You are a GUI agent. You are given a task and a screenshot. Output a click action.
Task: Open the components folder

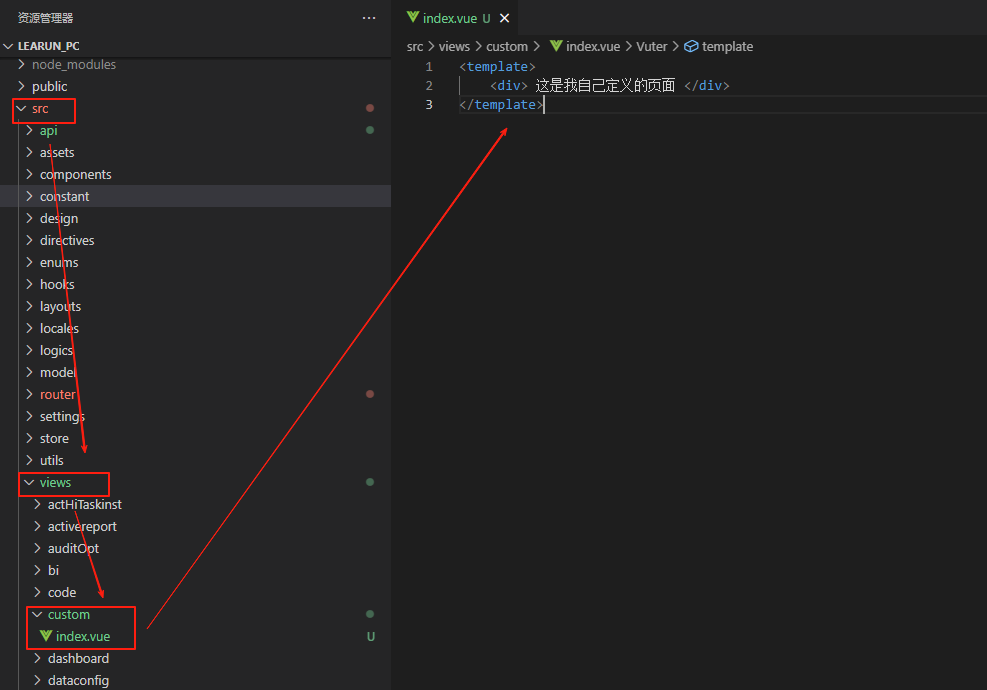[x=75, y=174]
